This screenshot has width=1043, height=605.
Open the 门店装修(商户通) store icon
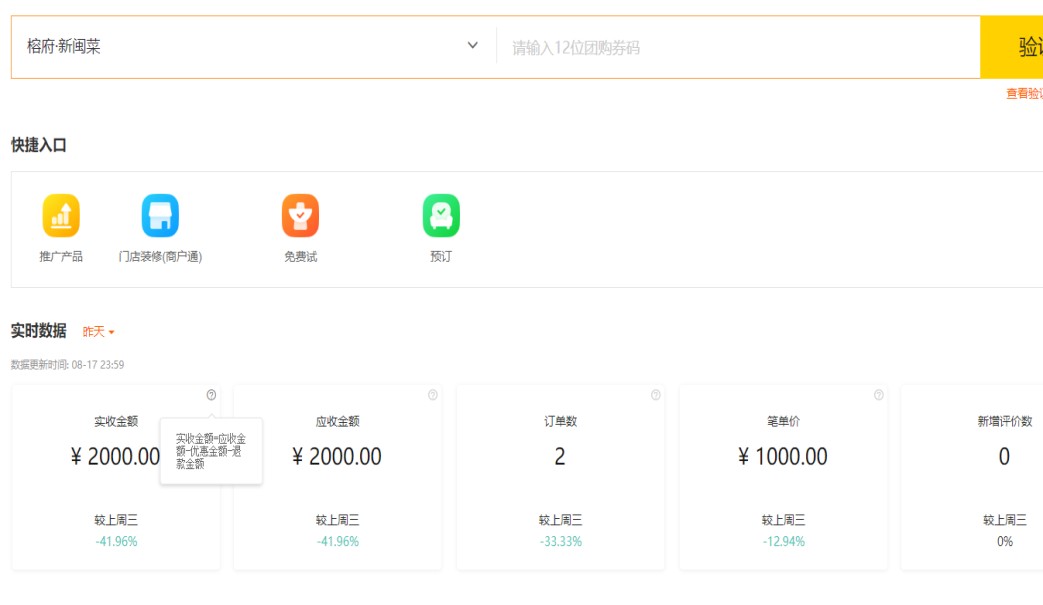[x=160, y=216]
